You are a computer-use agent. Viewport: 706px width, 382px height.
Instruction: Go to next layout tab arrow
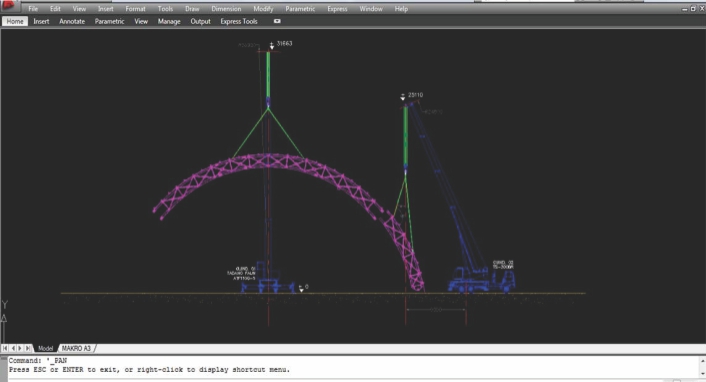[x=20, y=348]
